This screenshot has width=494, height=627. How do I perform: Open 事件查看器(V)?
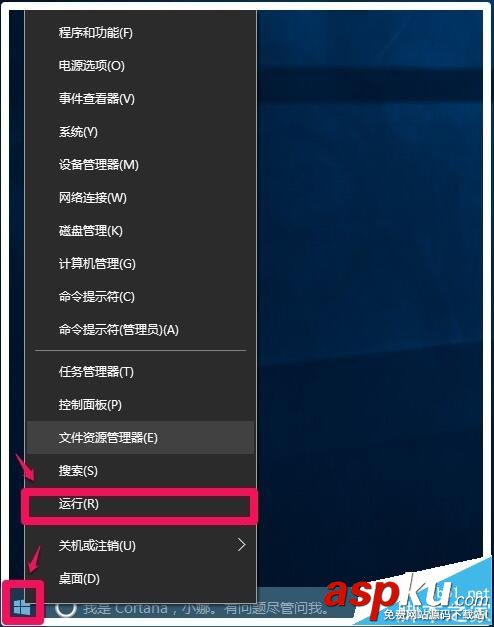tap(140, 99)
